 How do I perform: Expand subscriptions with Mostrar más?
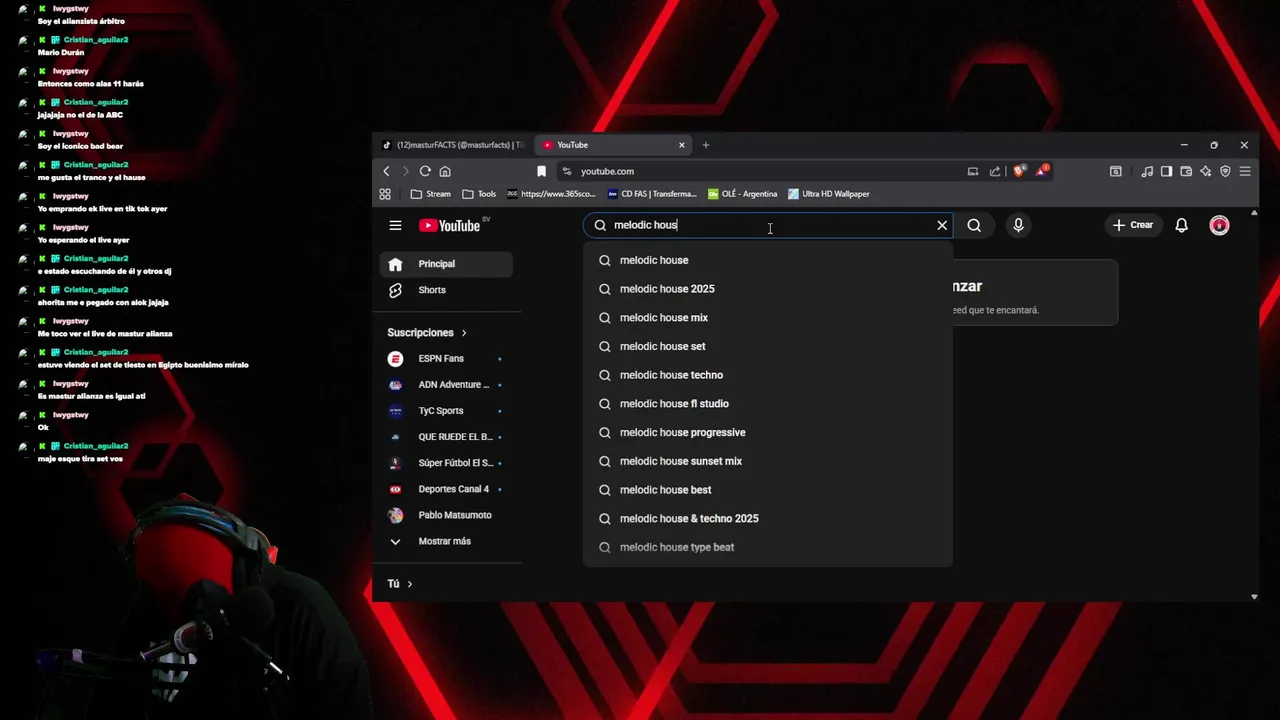tap(446, 541)
